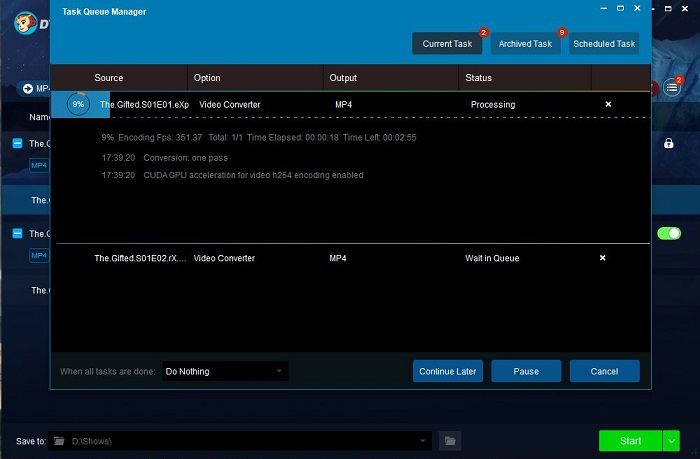Maximize the Task Queue Manager window
This screenshot has width=700, height=459.
pyautogui.click(x=621, y=8)
